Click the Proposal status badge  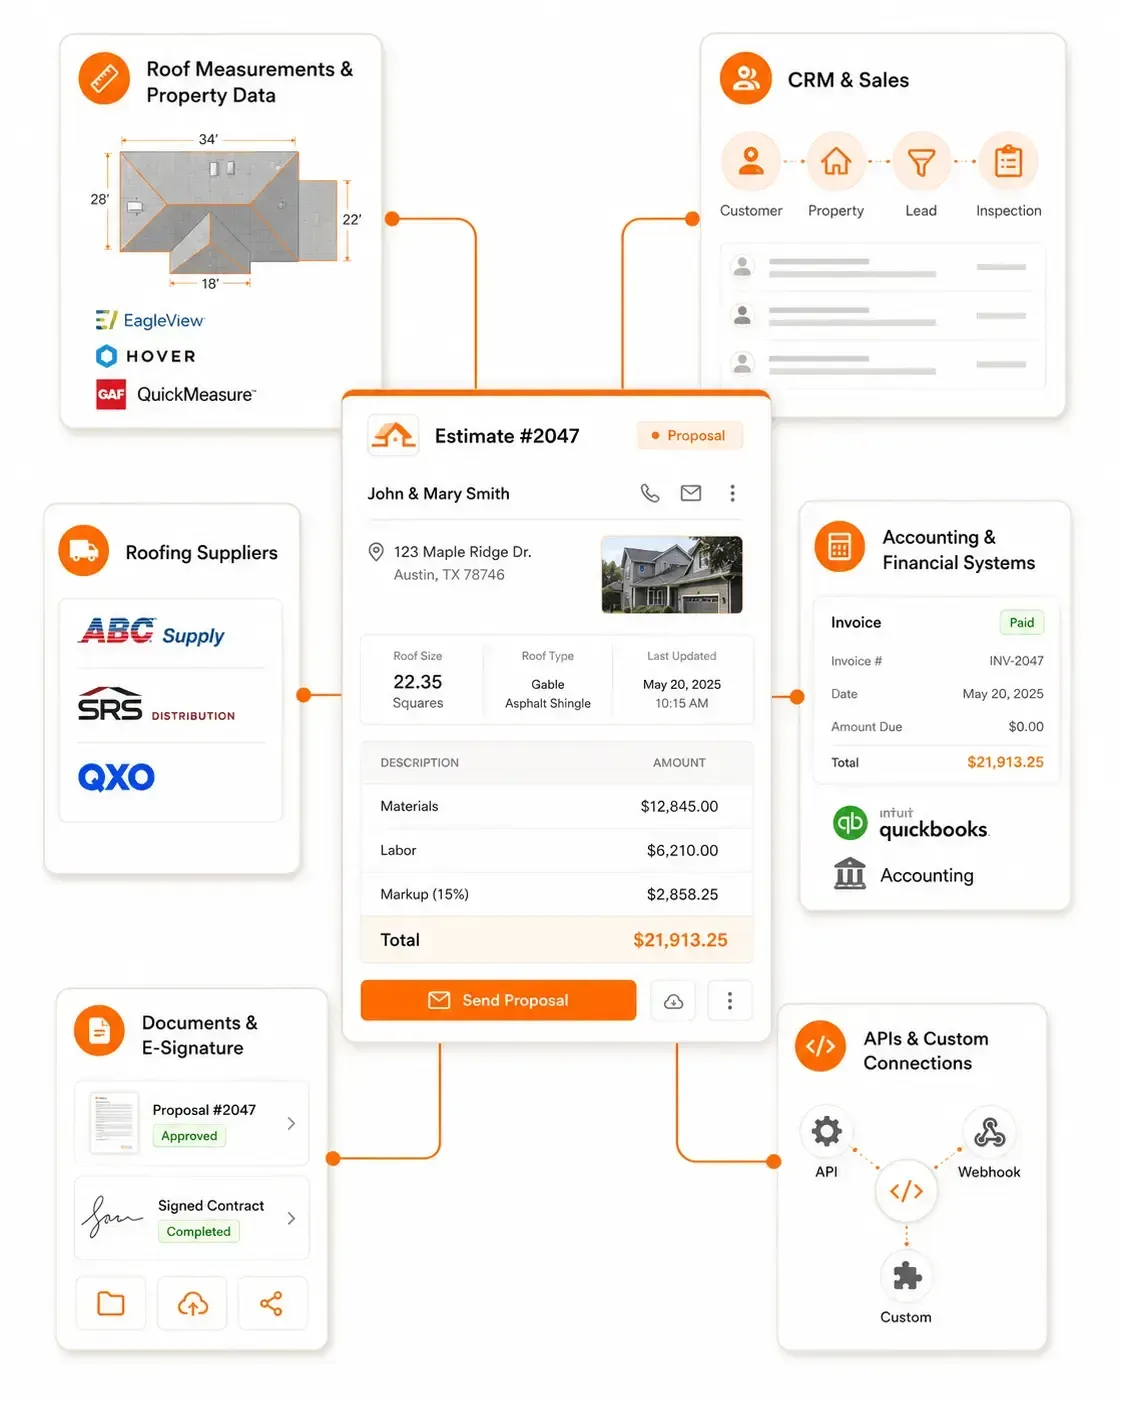point(689,435)
